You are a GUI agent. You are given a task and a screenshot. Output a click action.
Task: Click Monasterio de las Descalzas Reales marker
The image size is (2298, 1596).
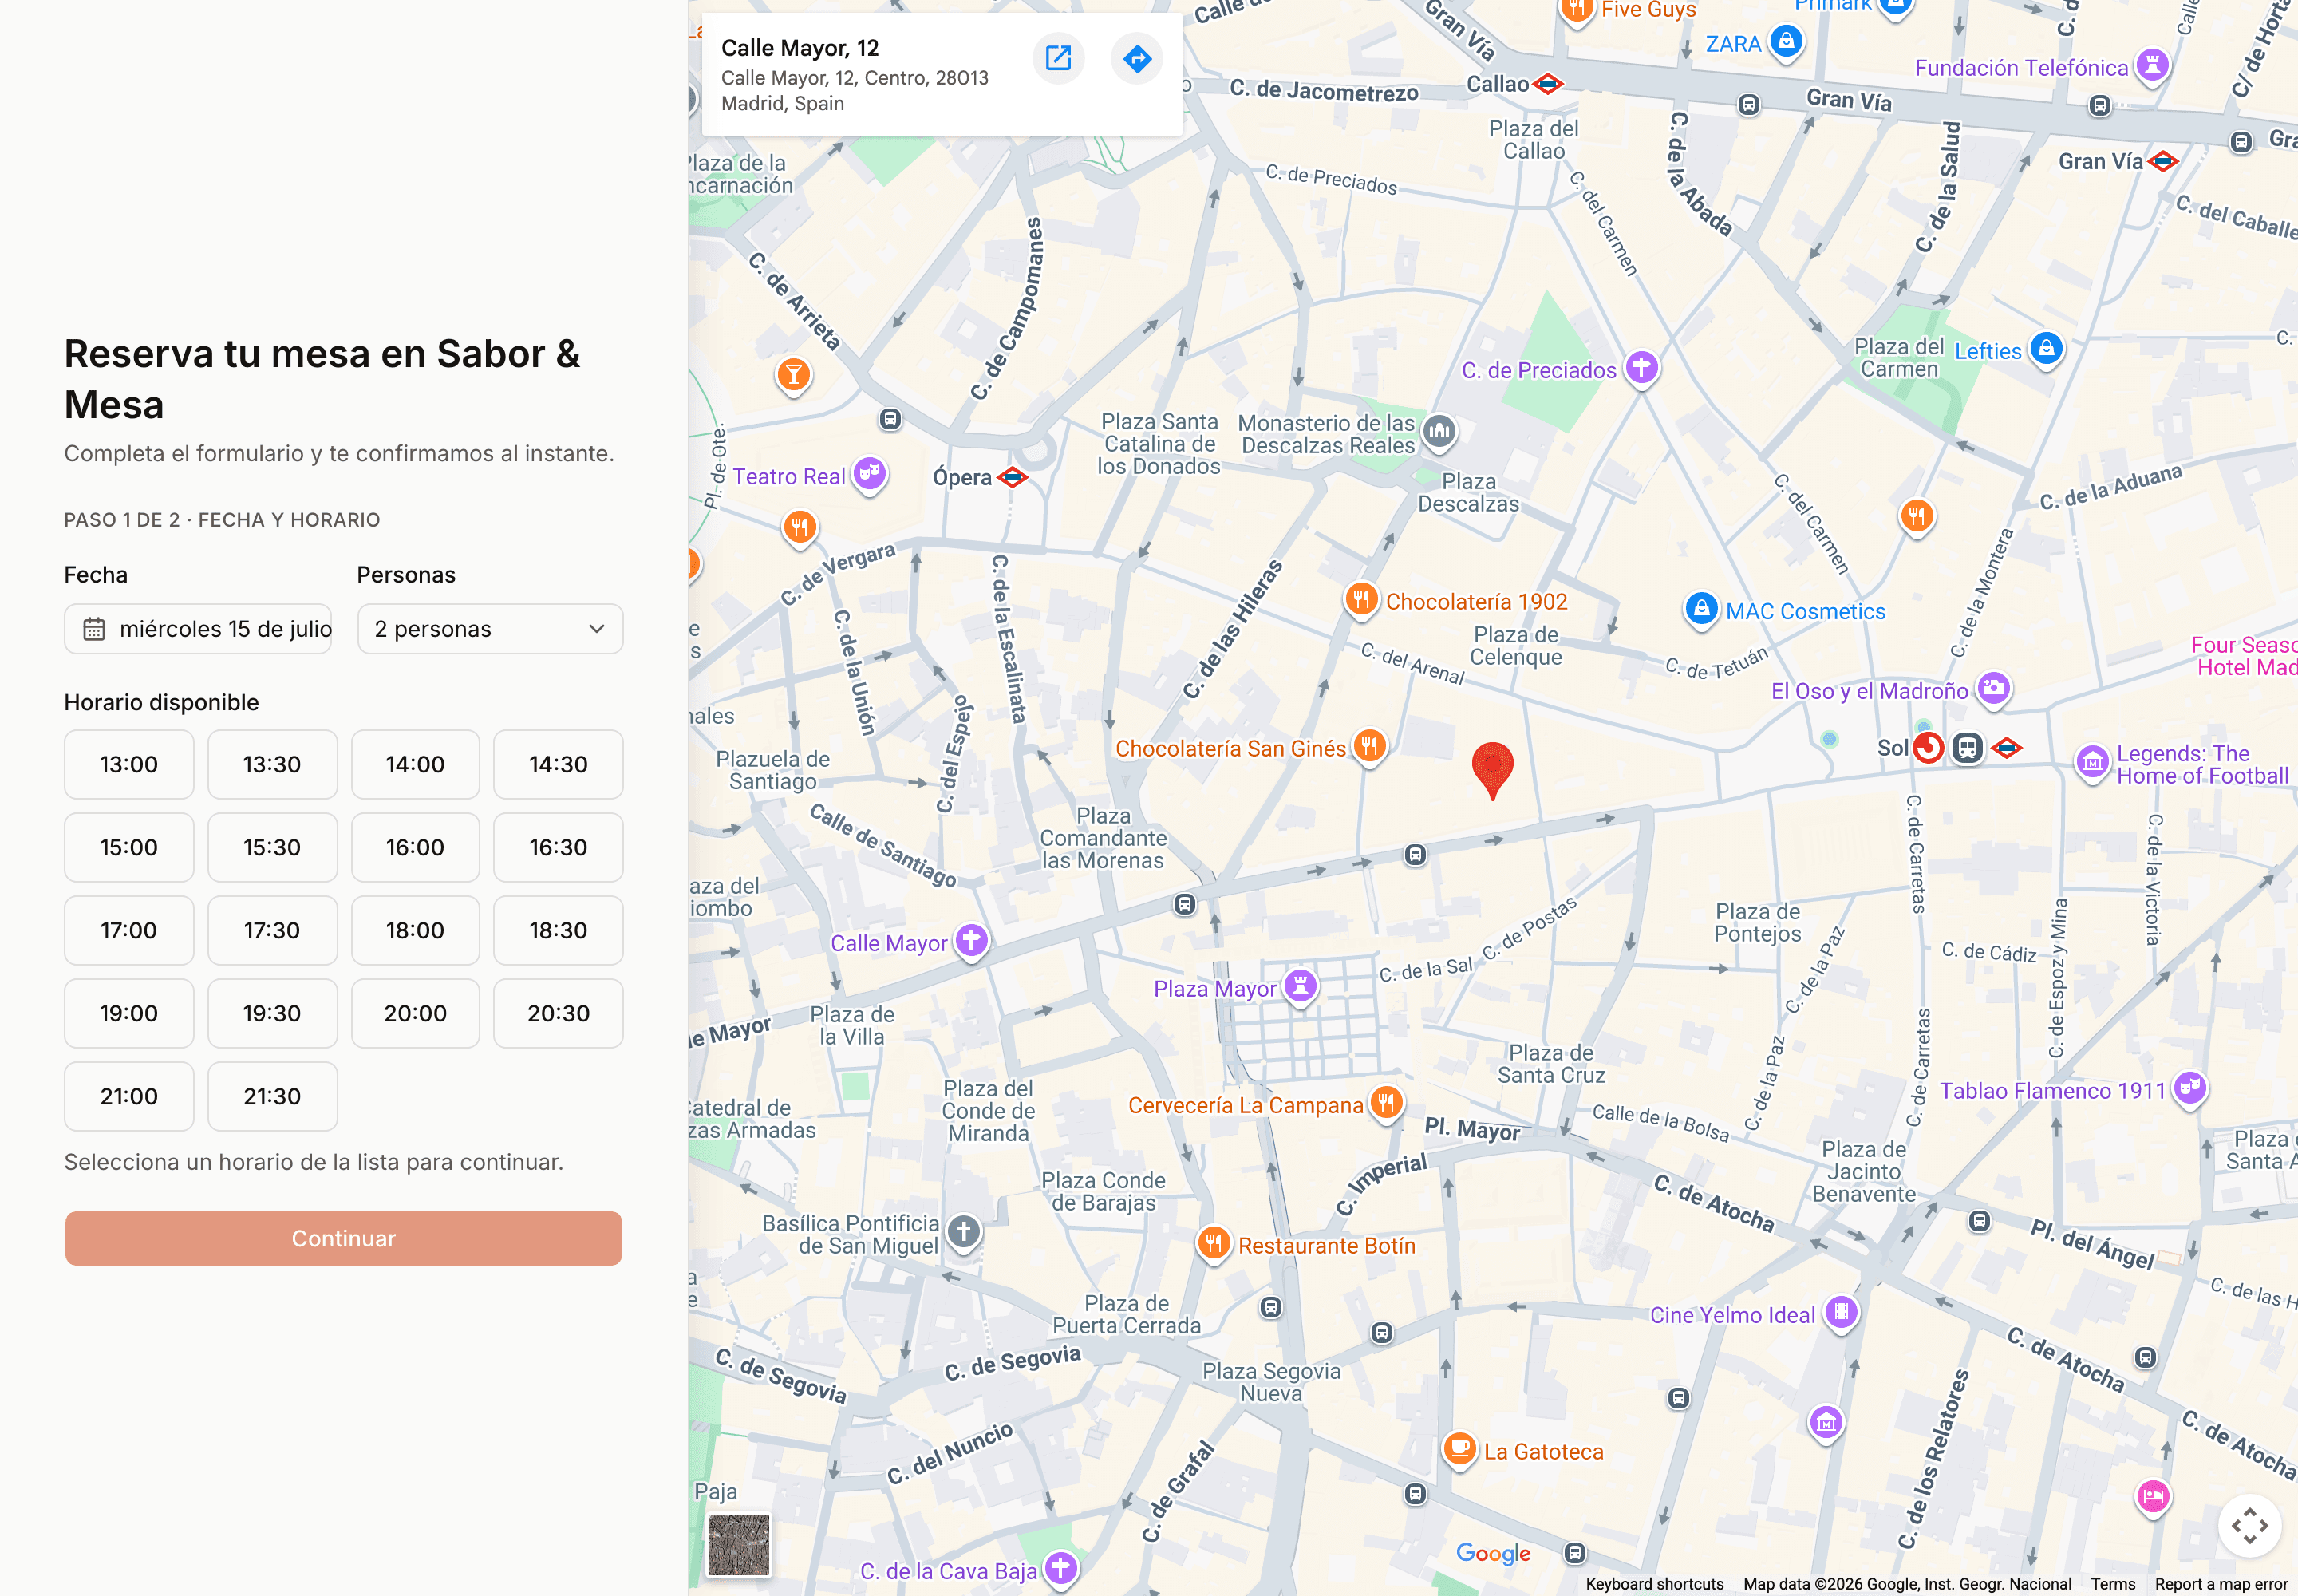click(x=1439, y=432)
